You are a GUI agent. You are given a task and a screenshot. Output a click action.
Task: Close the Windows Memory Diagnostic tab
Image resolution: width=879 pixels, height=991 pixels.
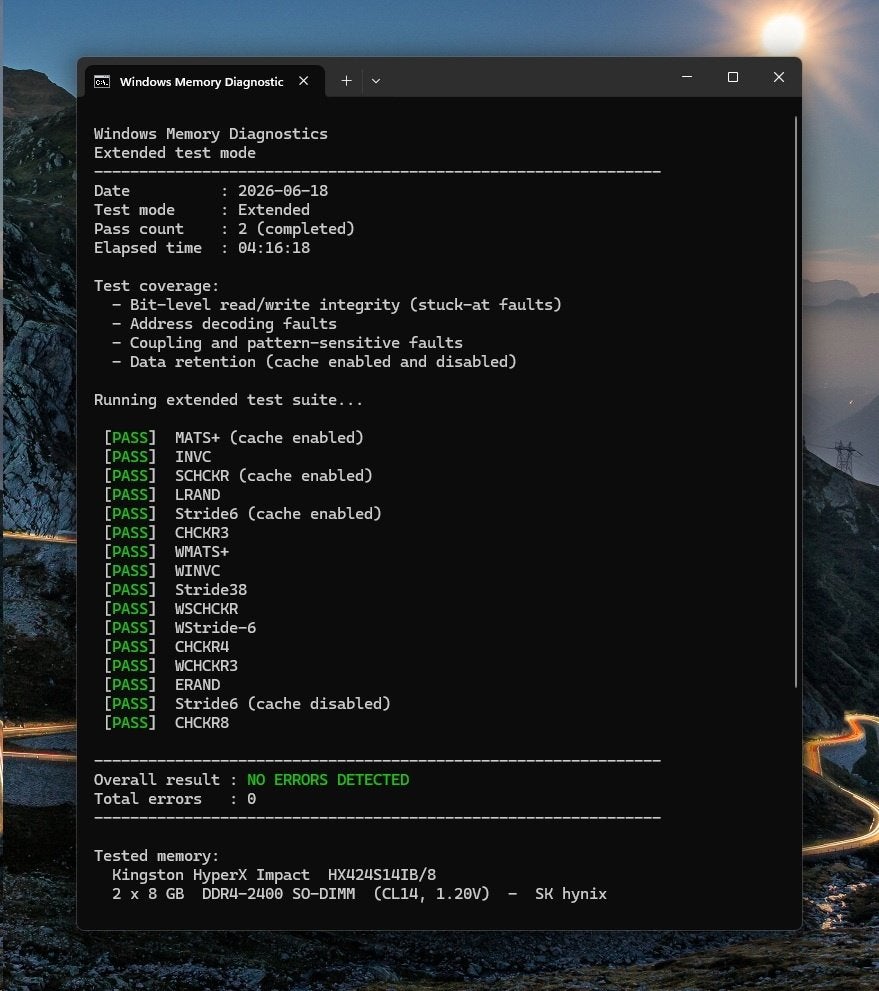point(303,81)
